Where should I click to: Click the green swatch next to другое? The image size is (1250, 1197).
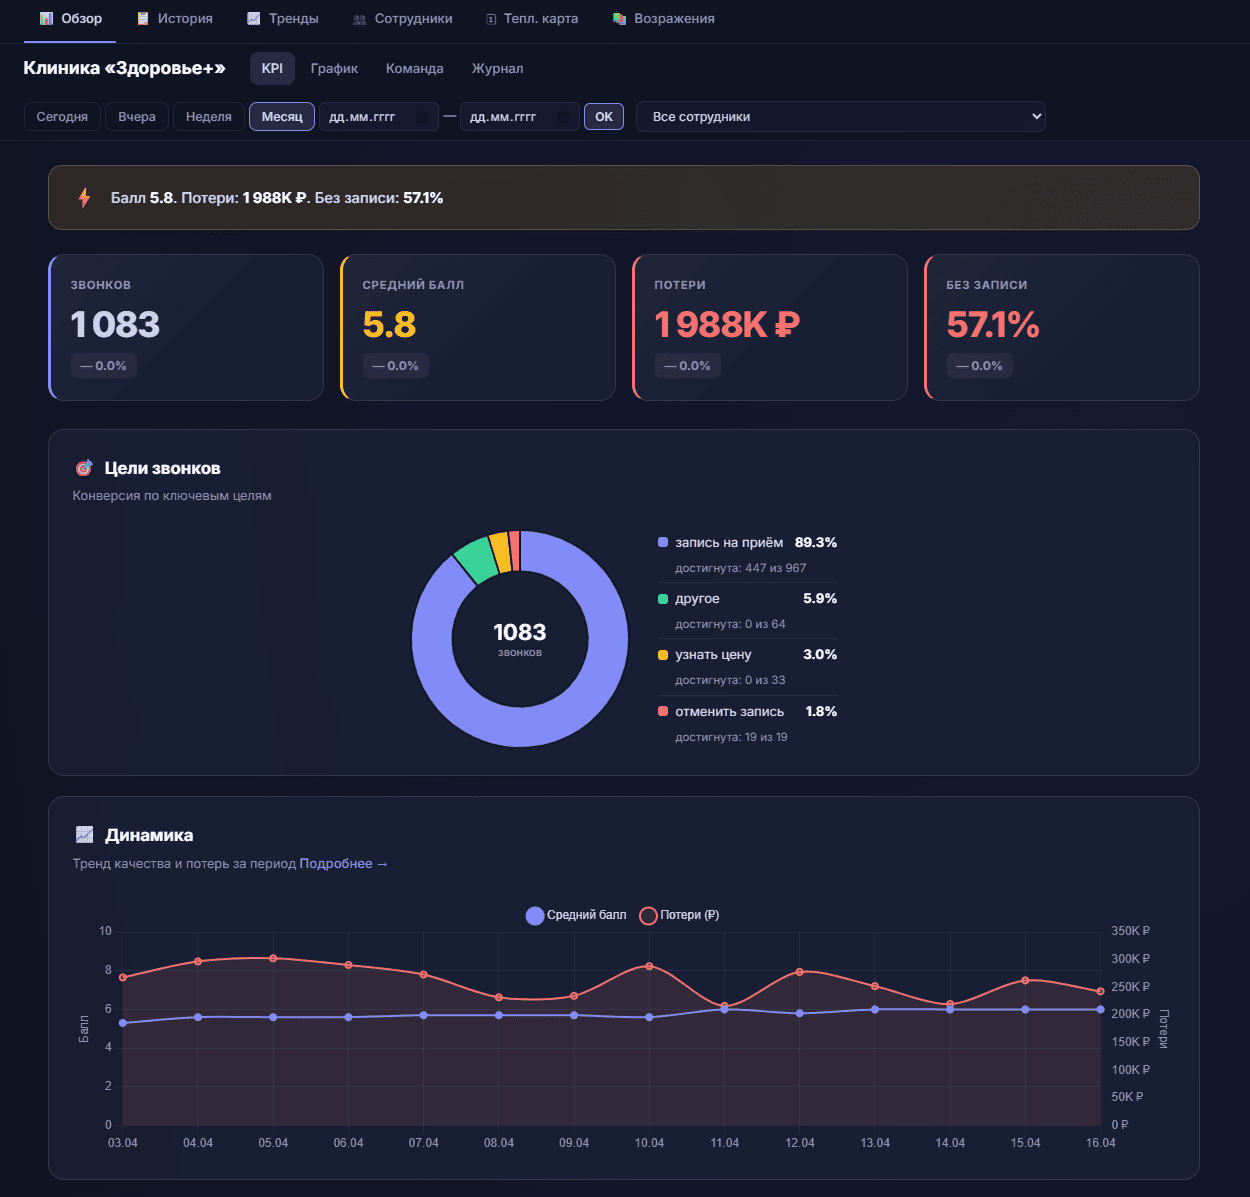pyautogui.click(x=661, y=598)
